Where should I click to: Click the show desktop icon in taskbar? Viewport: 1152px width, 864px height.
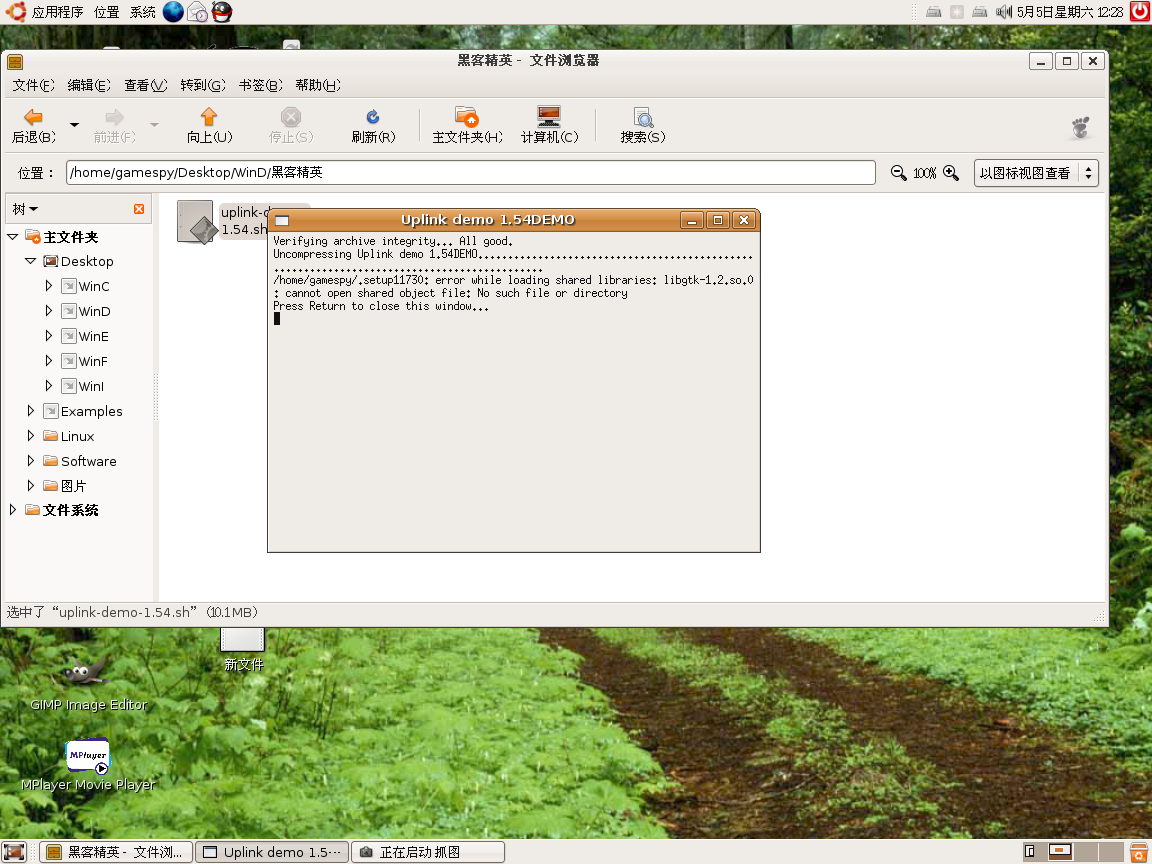(14, 852)
